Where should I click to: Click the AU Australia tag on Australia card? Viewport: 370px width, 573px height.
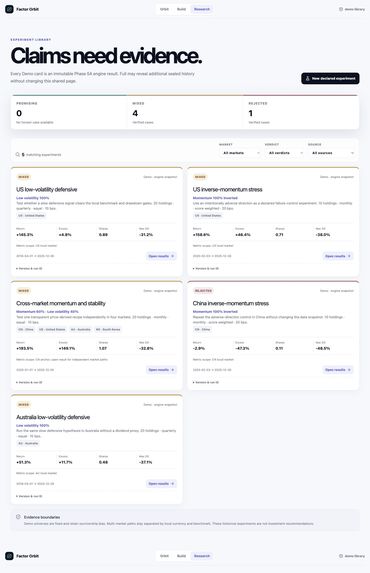click(28, 443)
